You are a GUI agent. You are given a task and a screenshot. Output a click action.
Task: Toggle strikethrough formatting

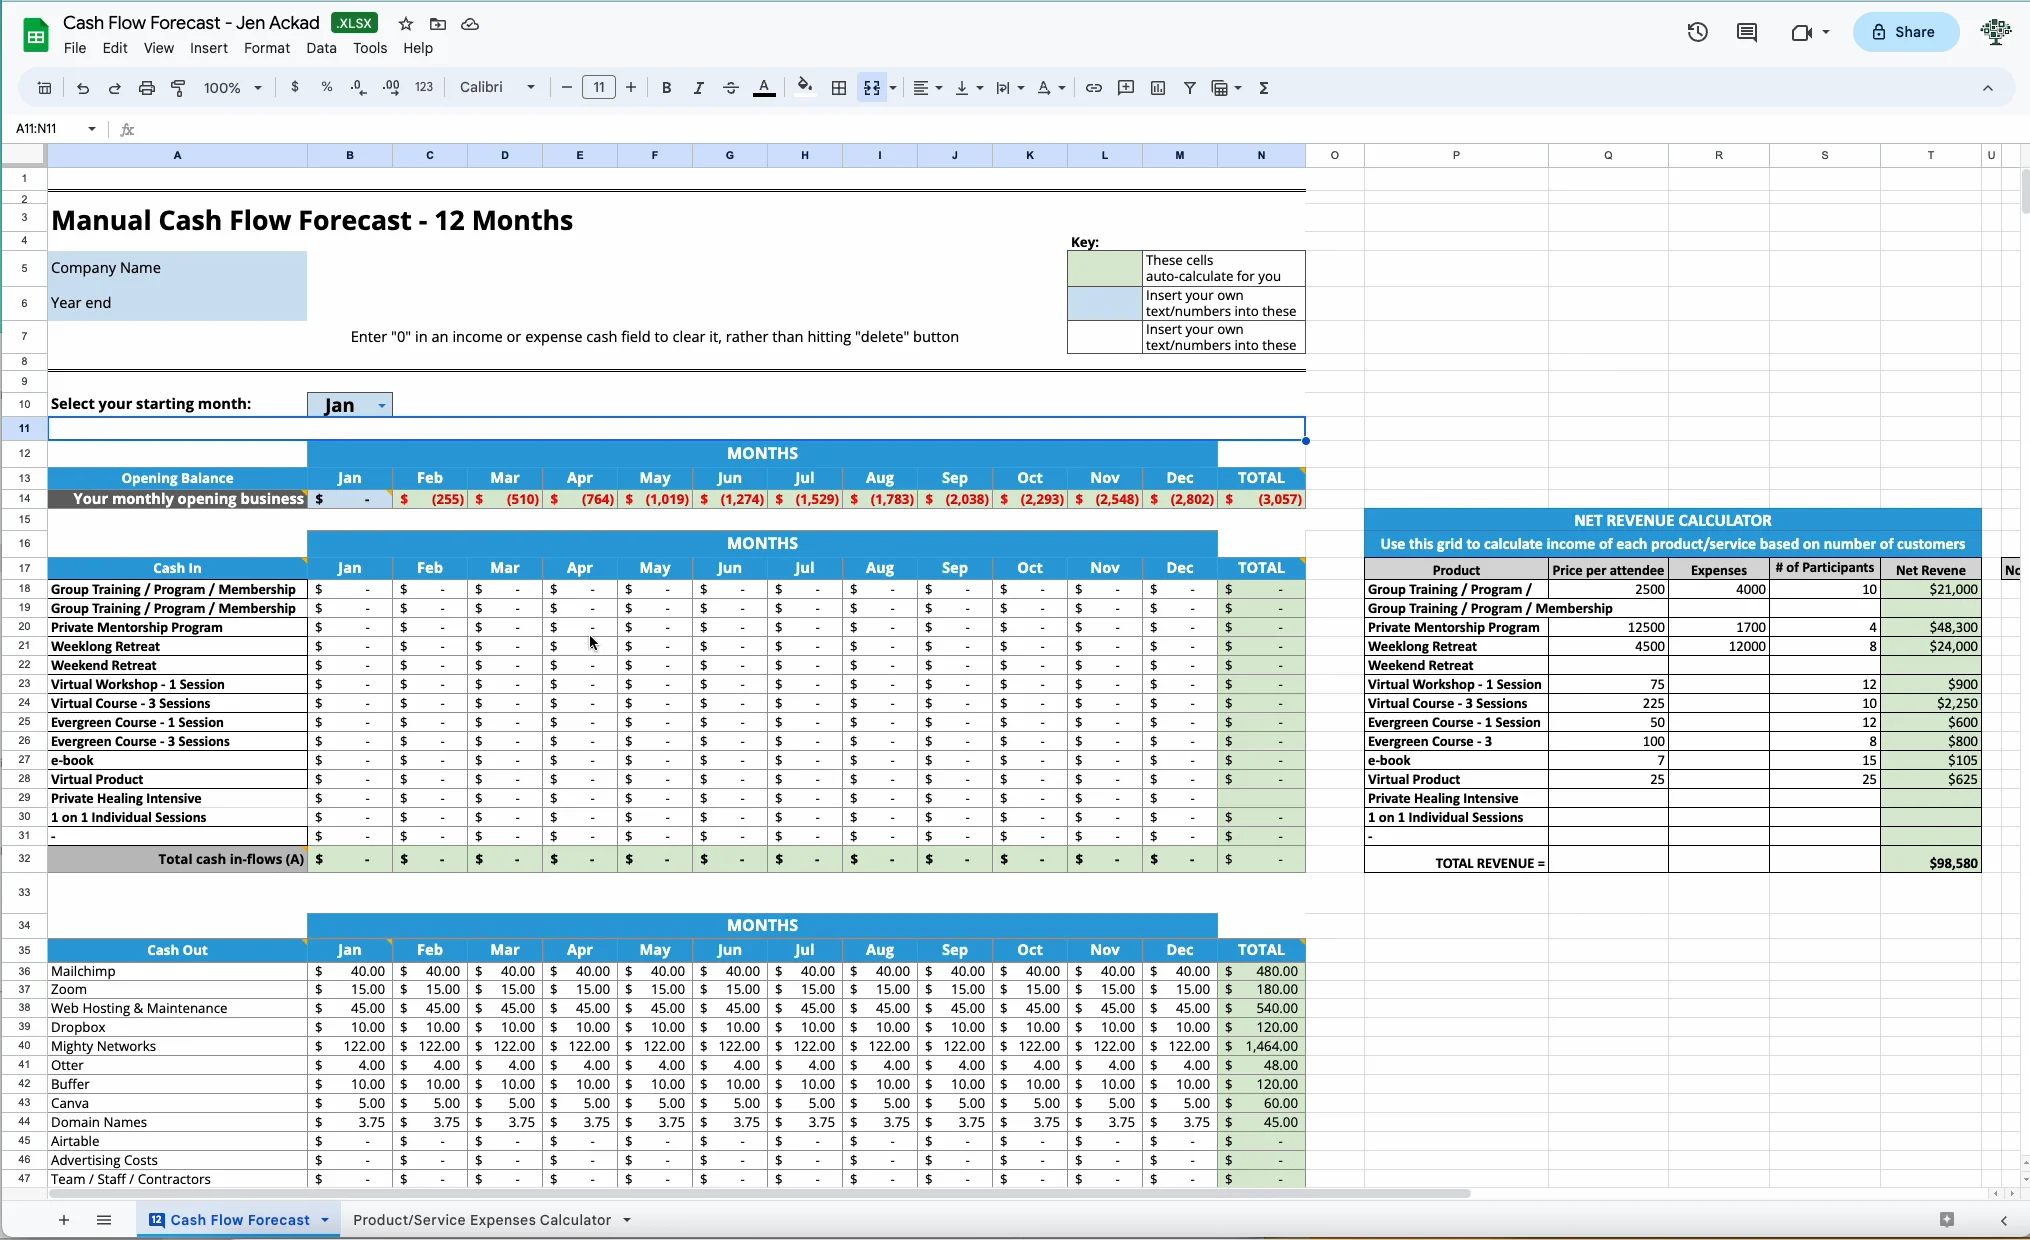click(x=730, y=88)
